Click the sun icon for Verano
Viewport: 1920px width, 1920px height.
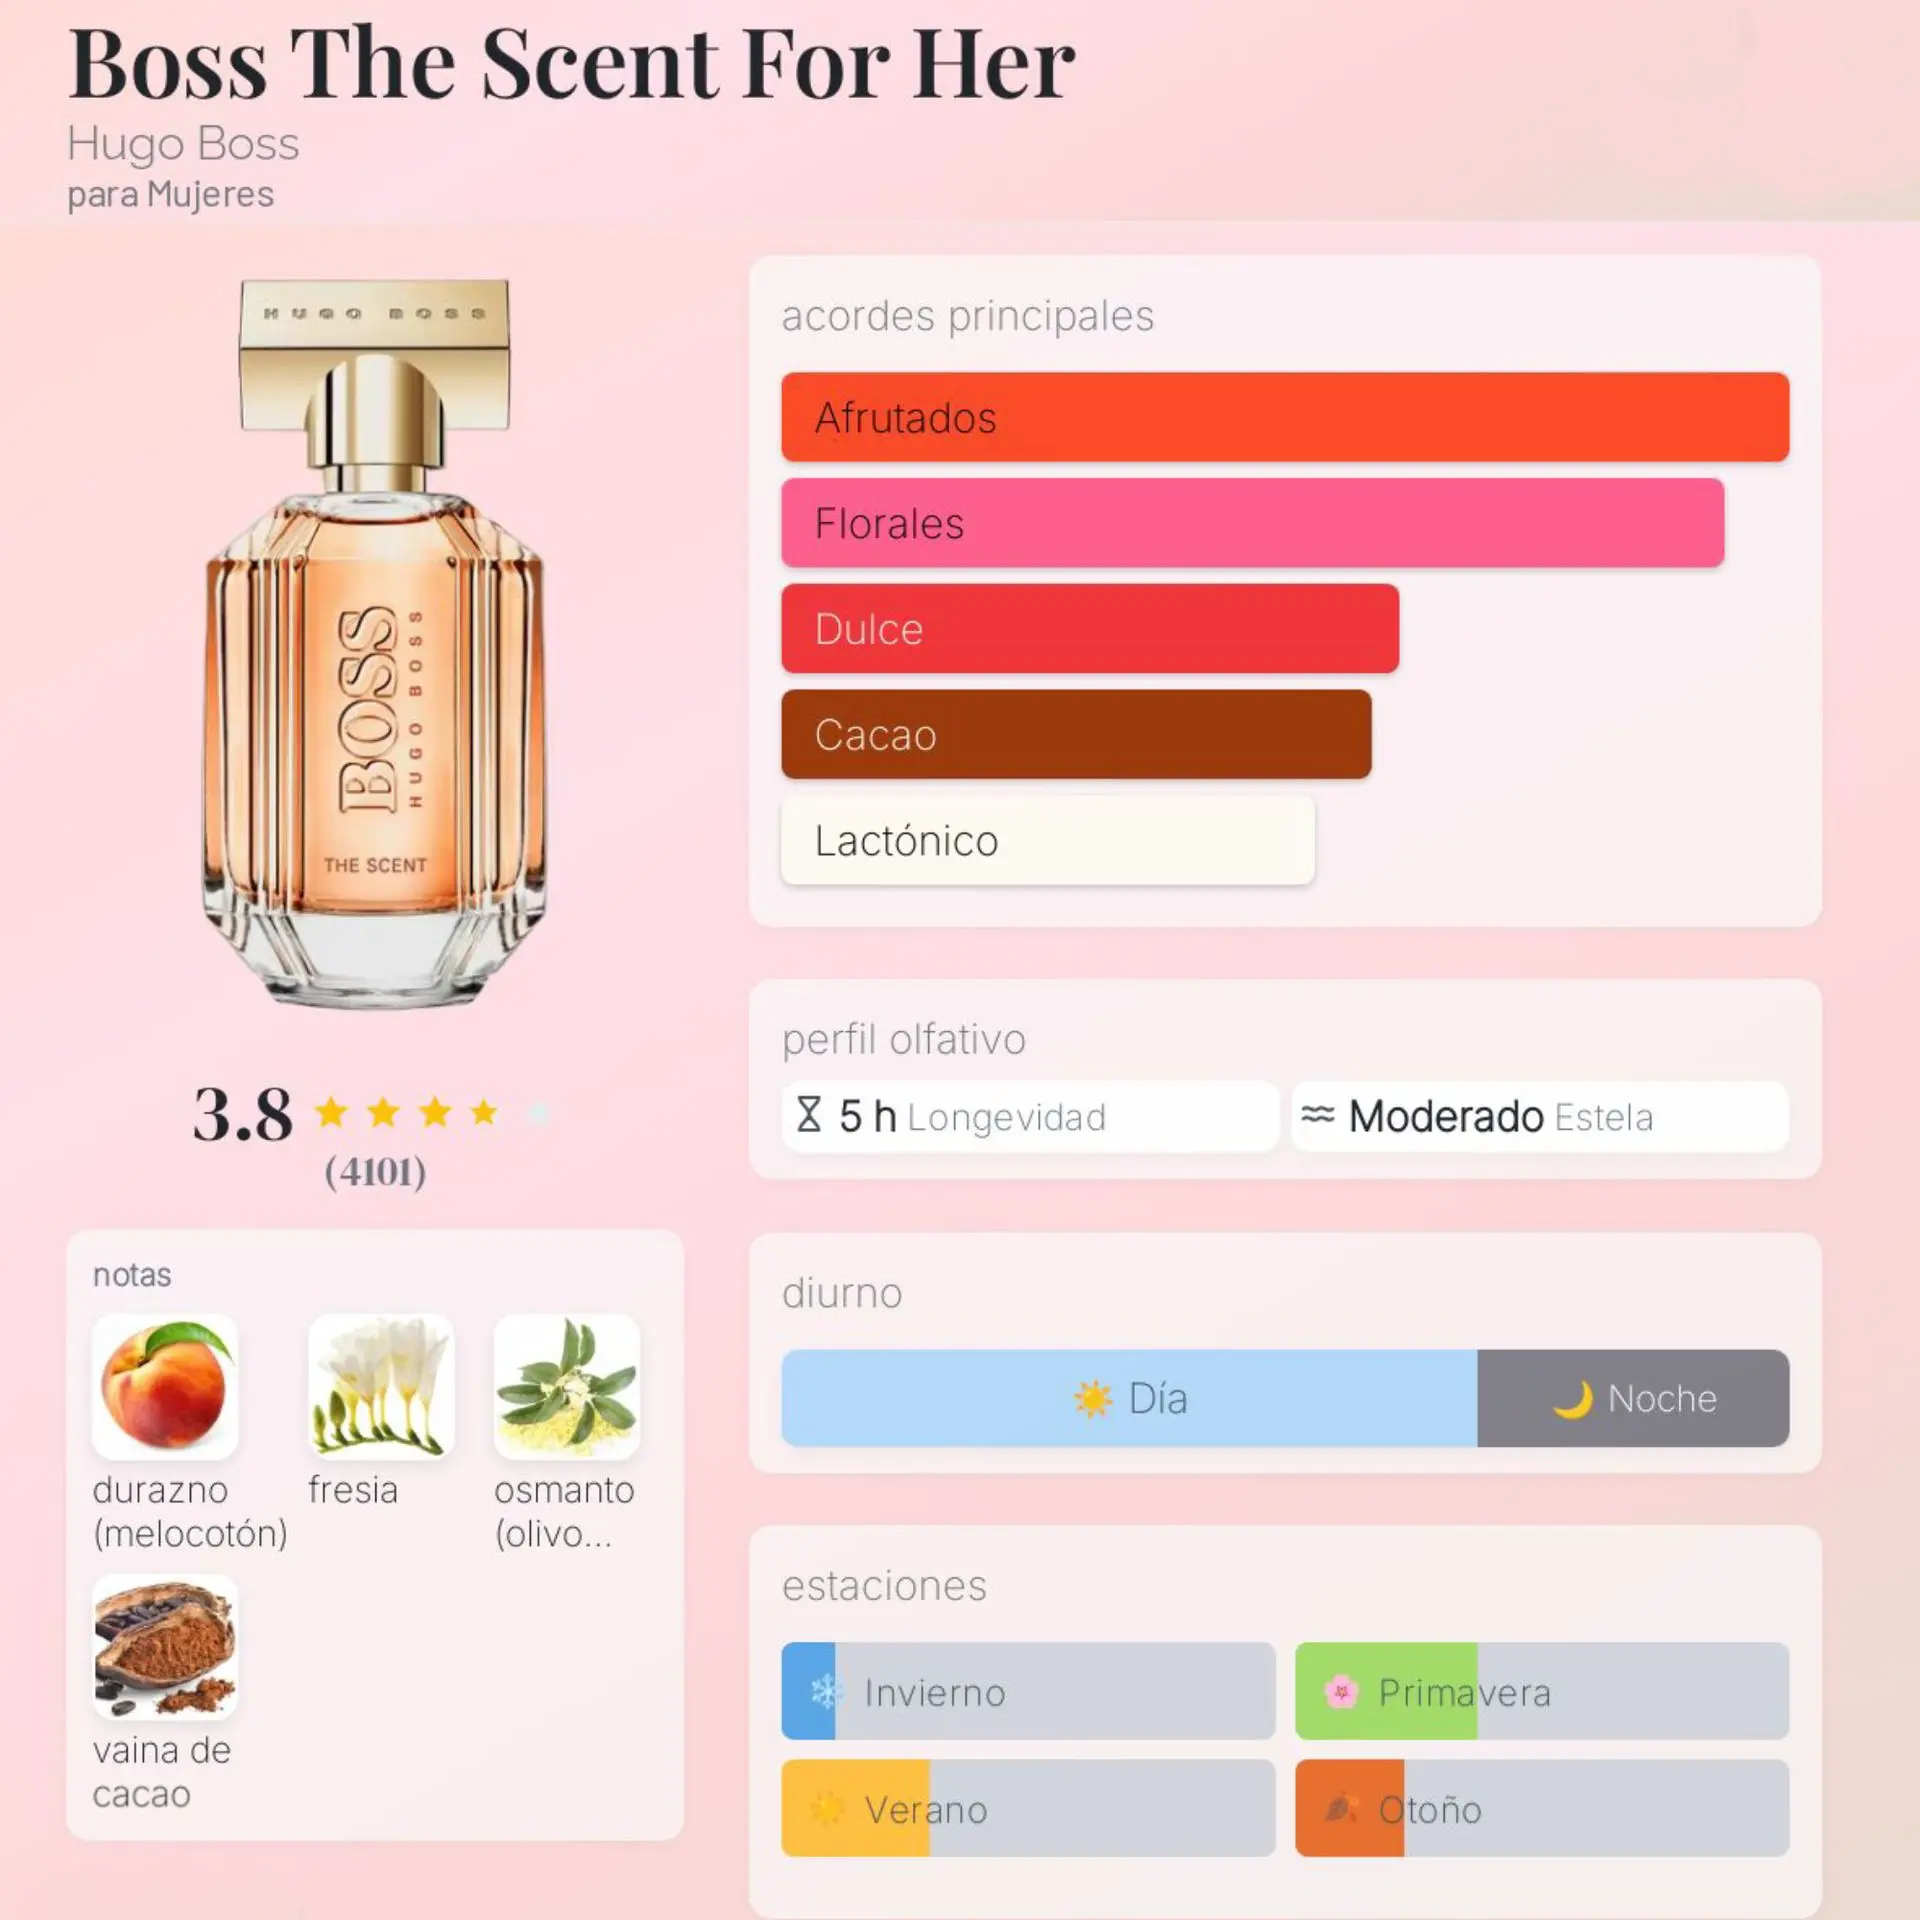(x=826, y=1809)
